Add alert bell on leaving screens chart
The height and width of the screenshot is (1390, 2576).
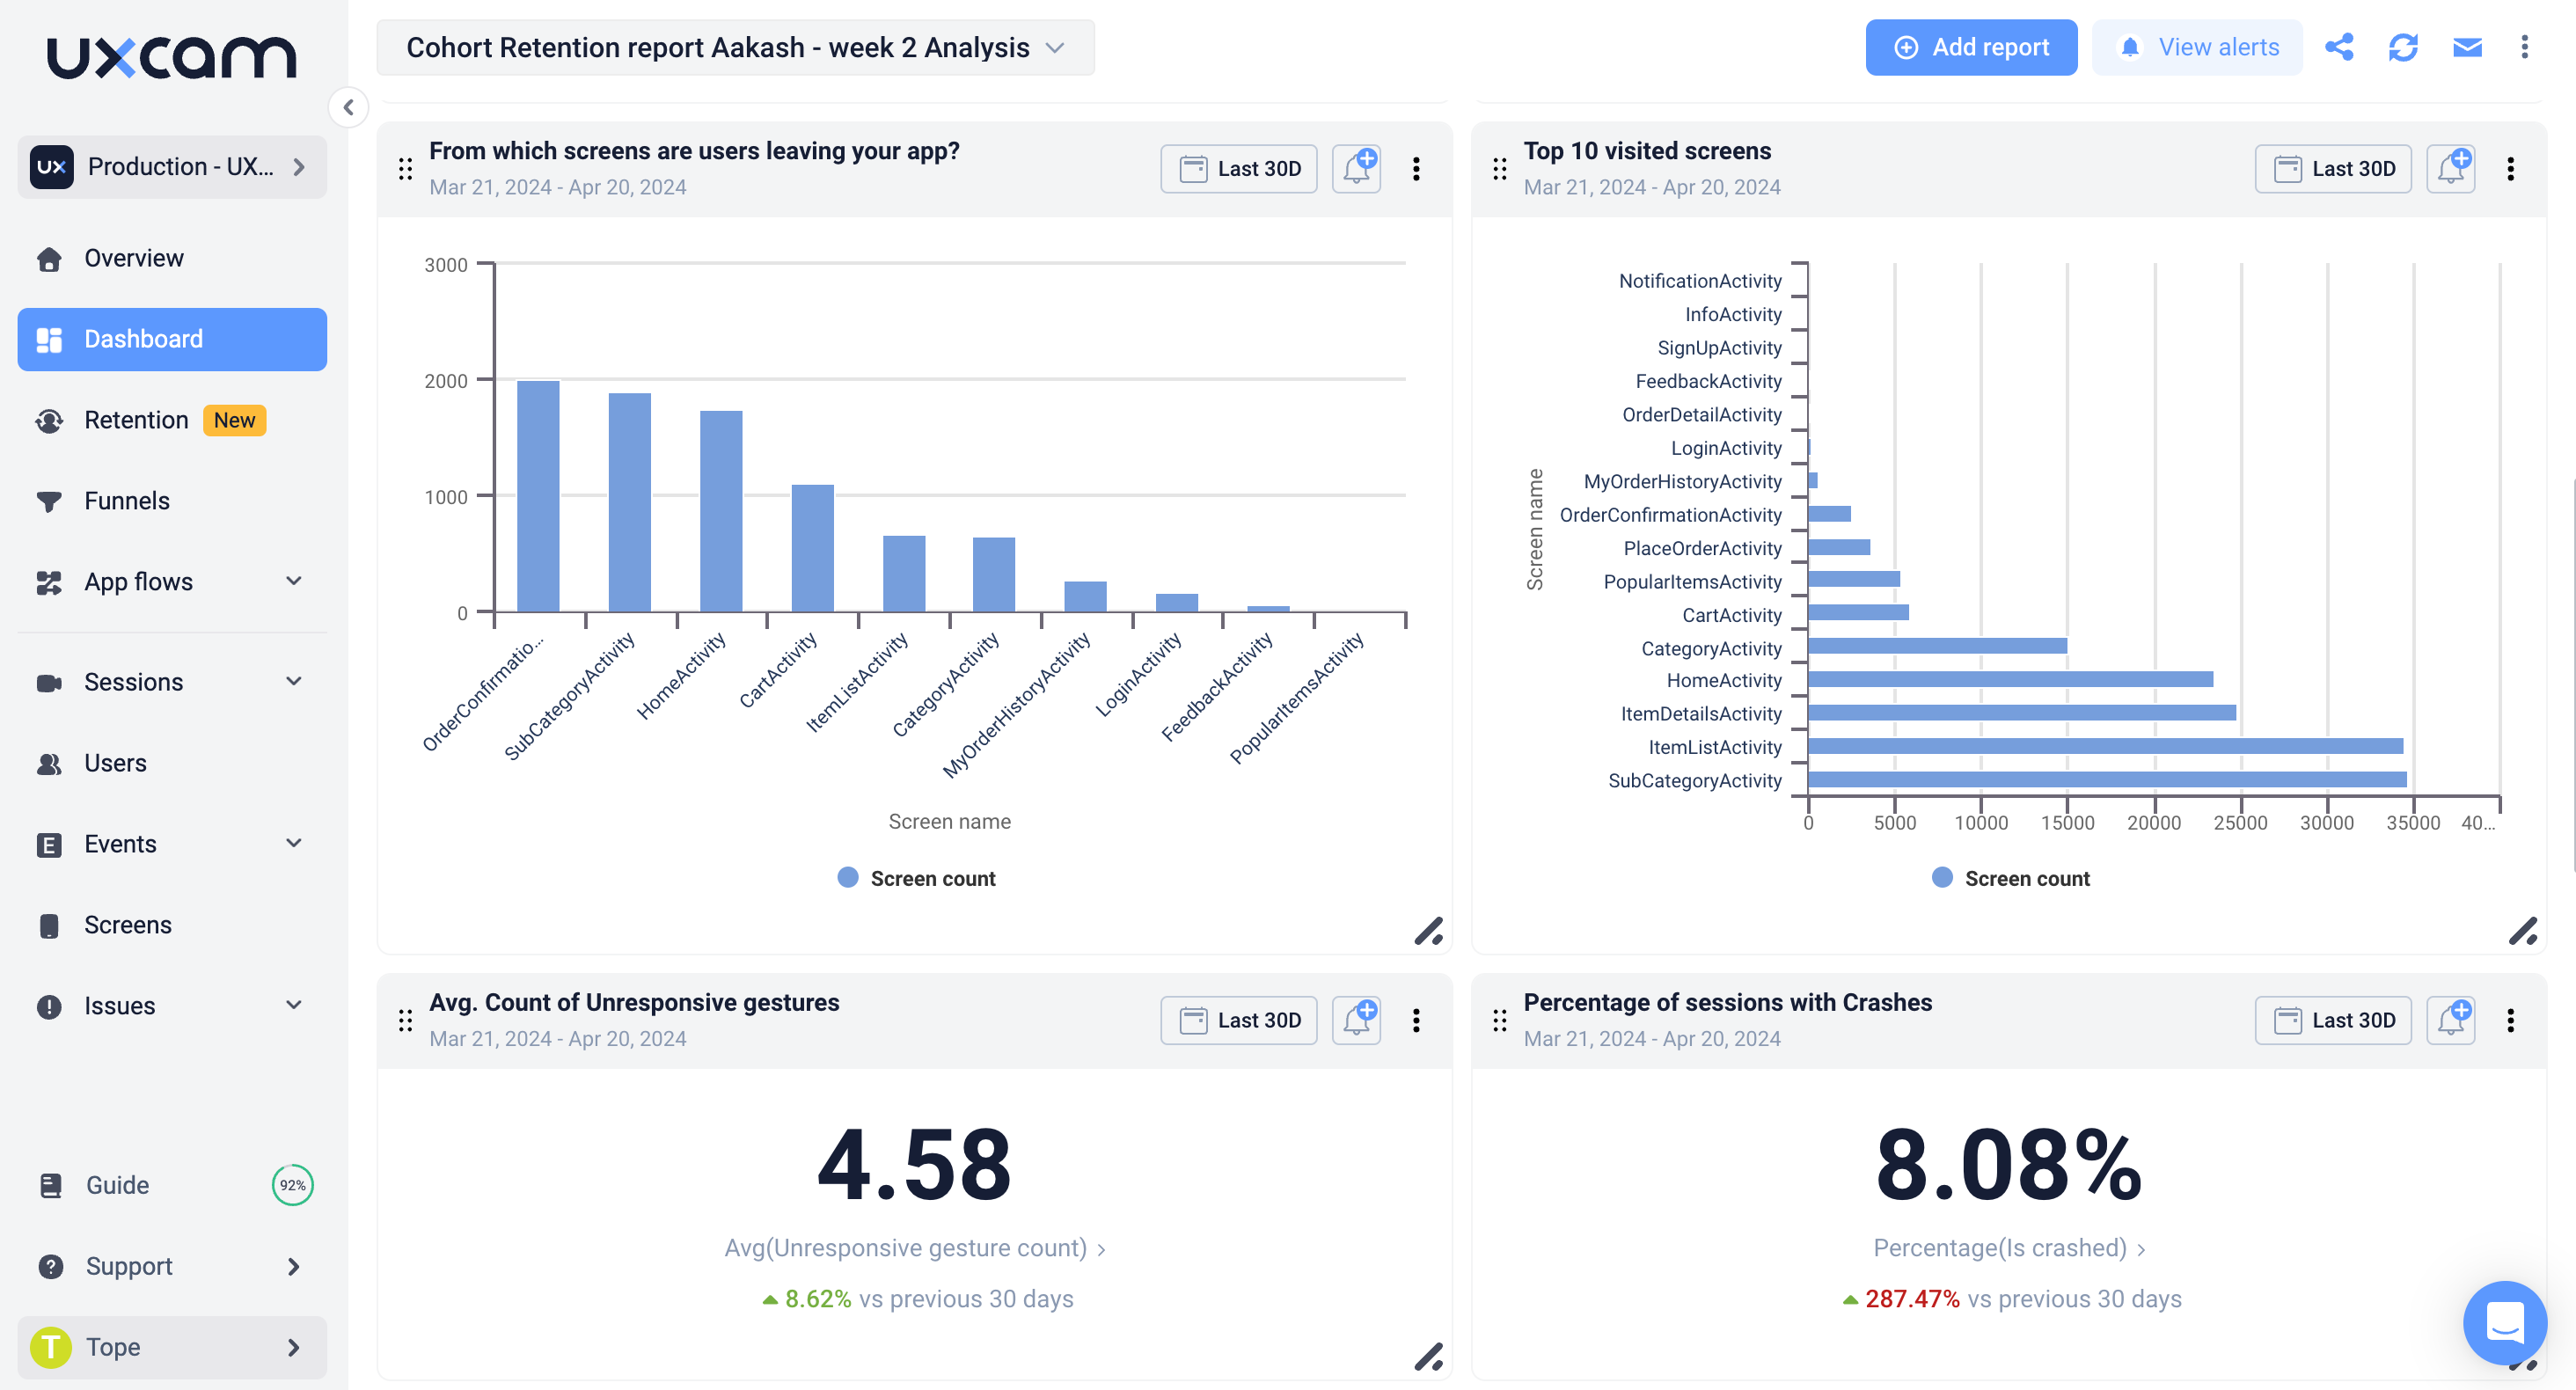[x=1357, y=168]
